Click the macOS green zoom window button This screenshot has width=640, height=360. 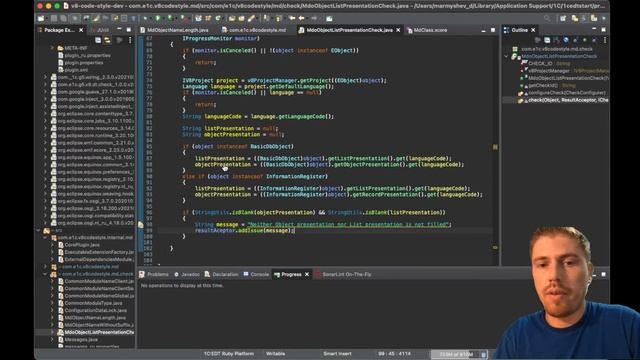57,6
